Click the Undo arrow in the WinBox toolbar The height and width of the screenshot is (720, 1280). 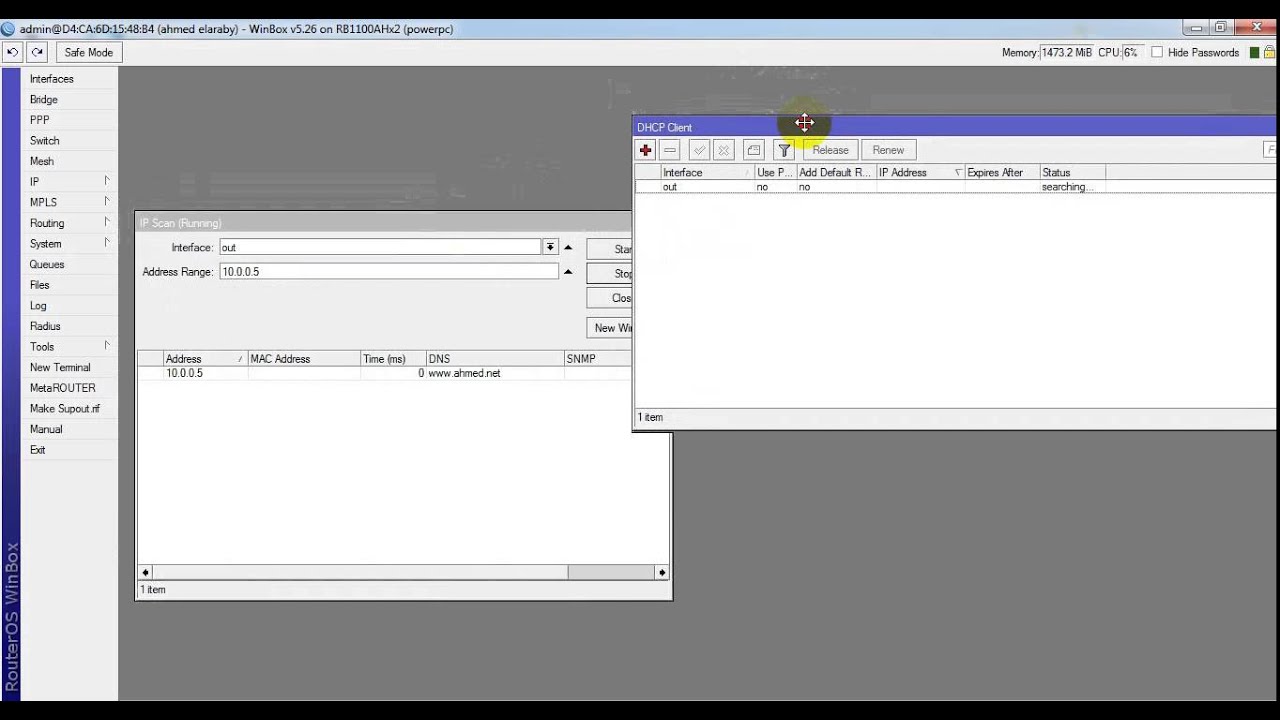coord(13,52)
